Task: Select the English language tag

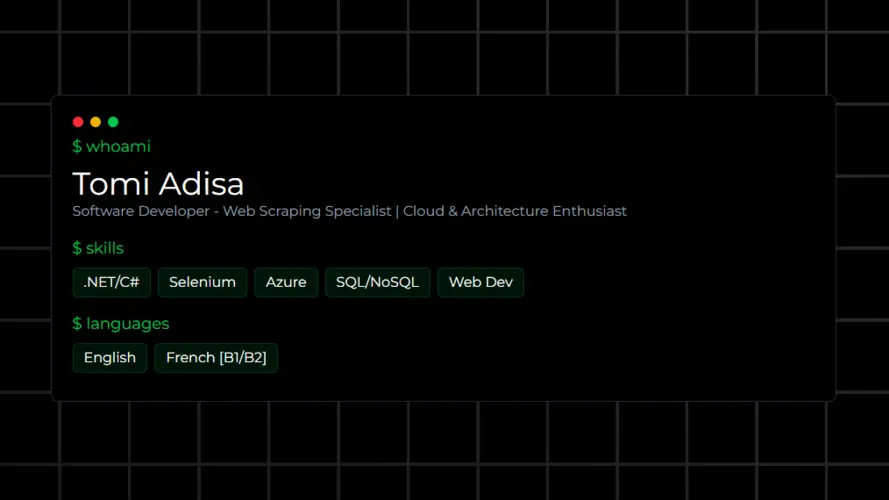Action: coord(110,358)
